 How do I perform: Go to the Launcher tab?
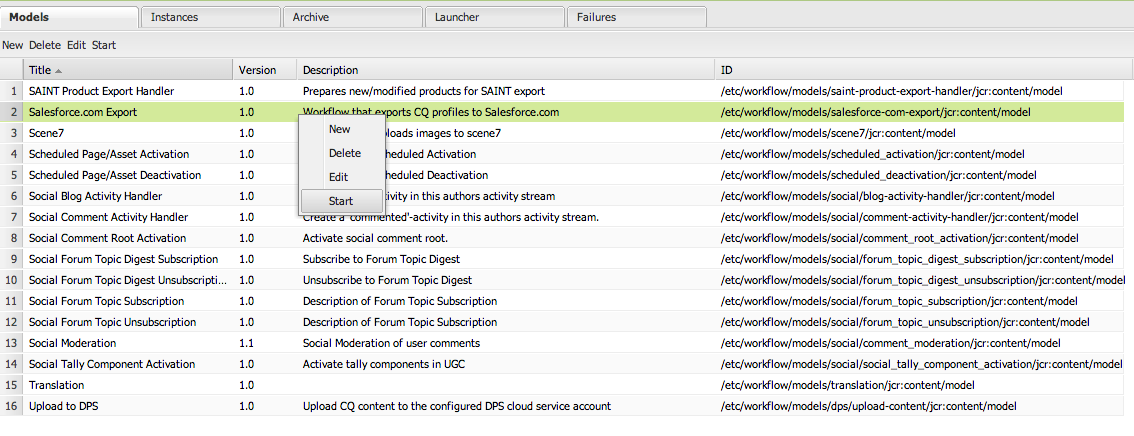click(x=493, y=17)
